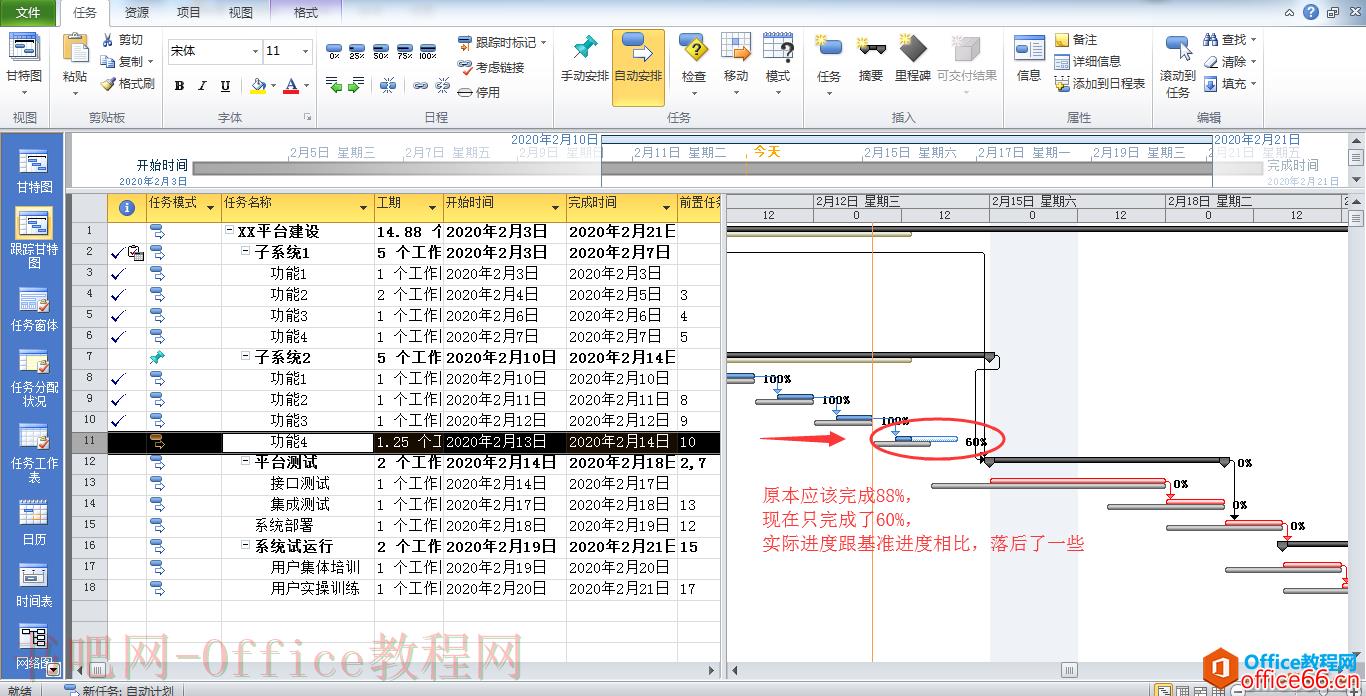Open 开始时间 column filter dropdown
This screenshot has width=1366, height=696.
pos(556,208)
